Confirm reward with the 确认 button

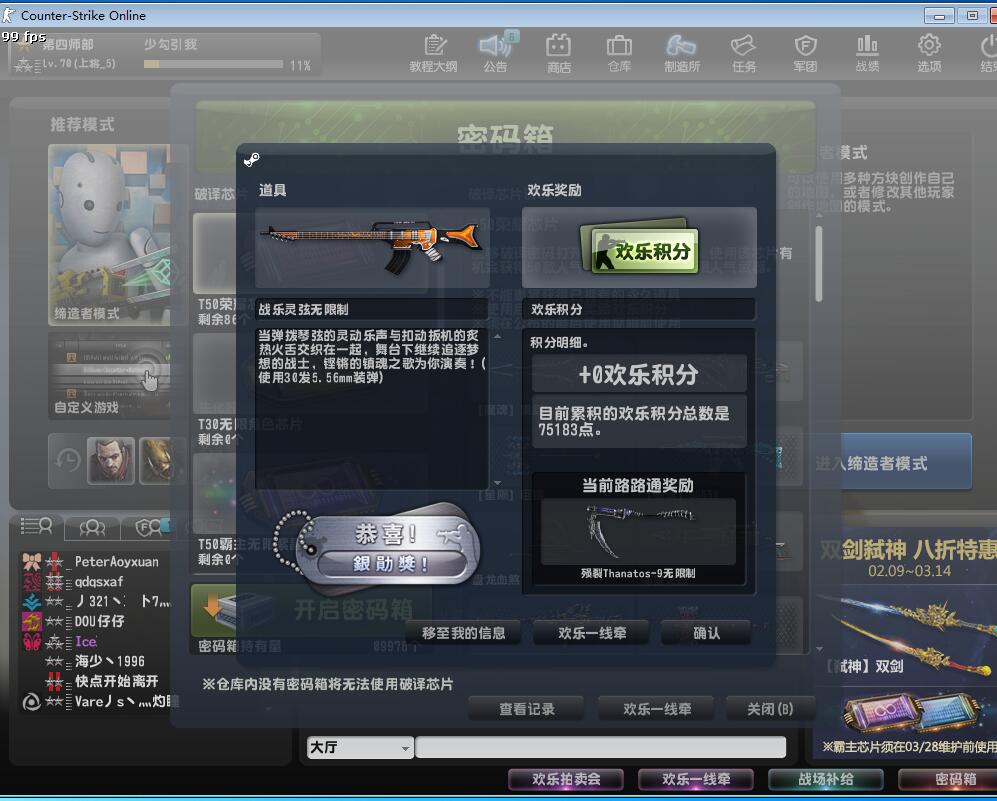(x=706, y=633)
